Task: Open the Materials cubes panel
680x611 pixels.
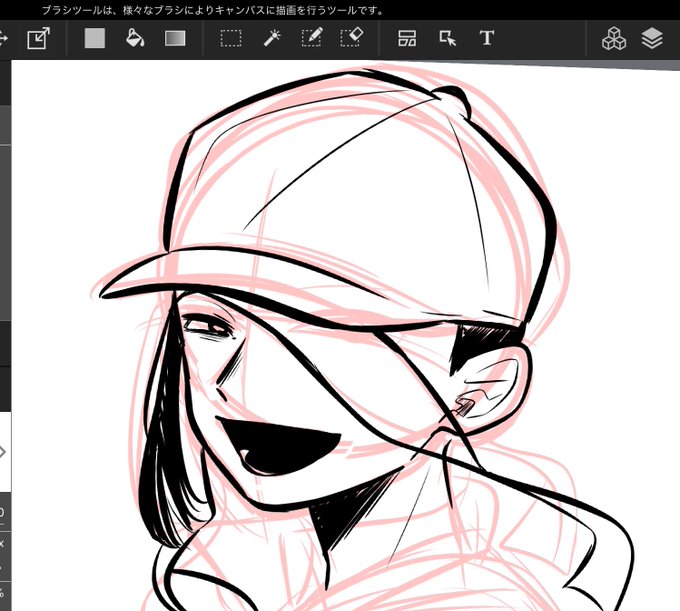Action: (x=614, y=38)
